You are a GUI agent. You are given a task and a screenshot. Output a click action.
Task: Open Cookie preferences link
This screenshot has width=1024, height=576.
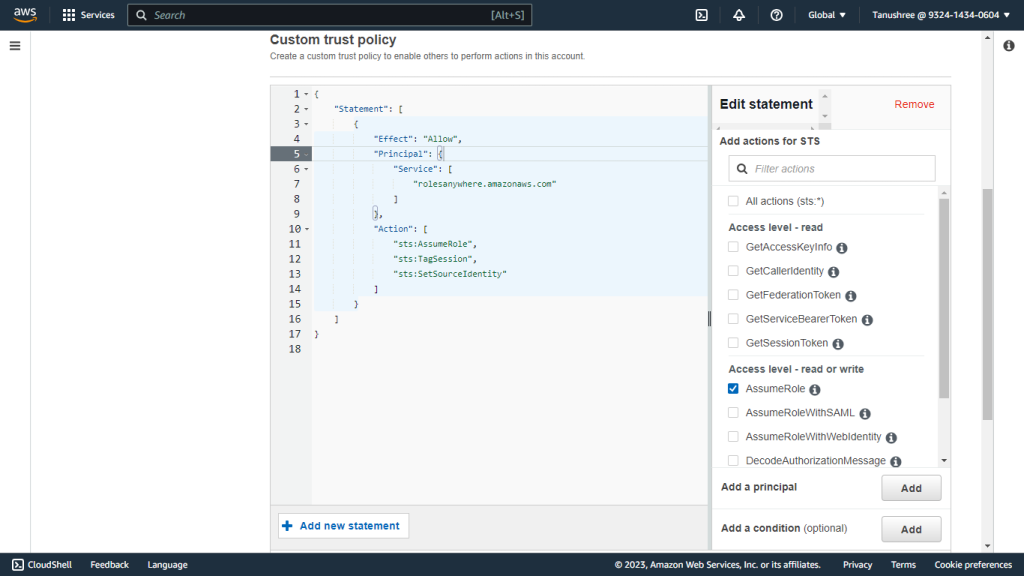click(972, 564)
